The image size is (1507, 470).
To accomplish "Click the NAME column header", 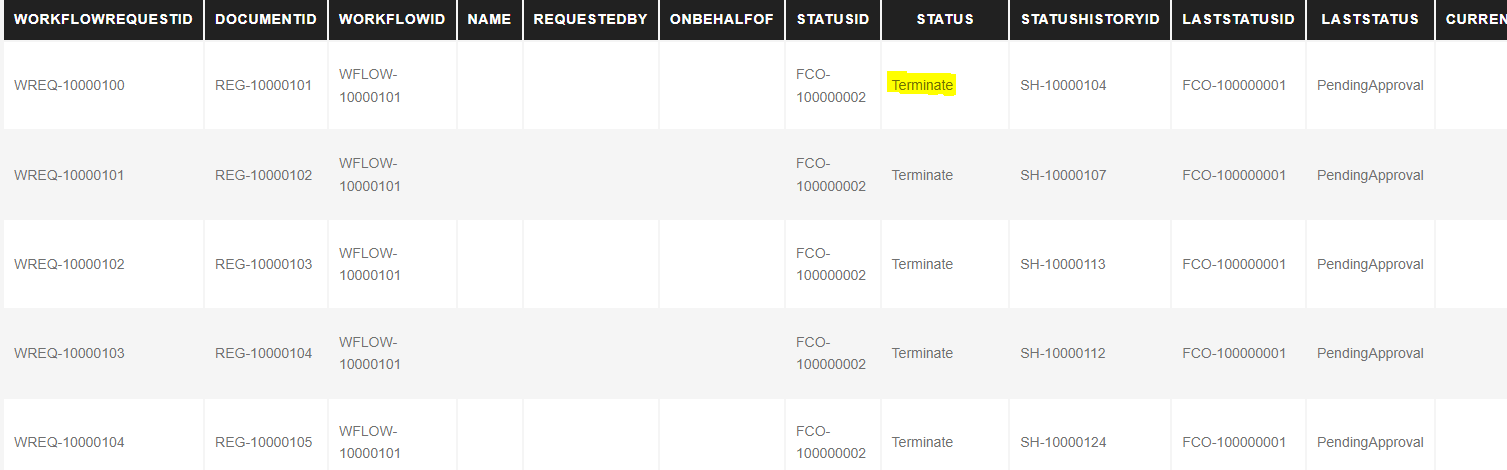I will (489, 20).
